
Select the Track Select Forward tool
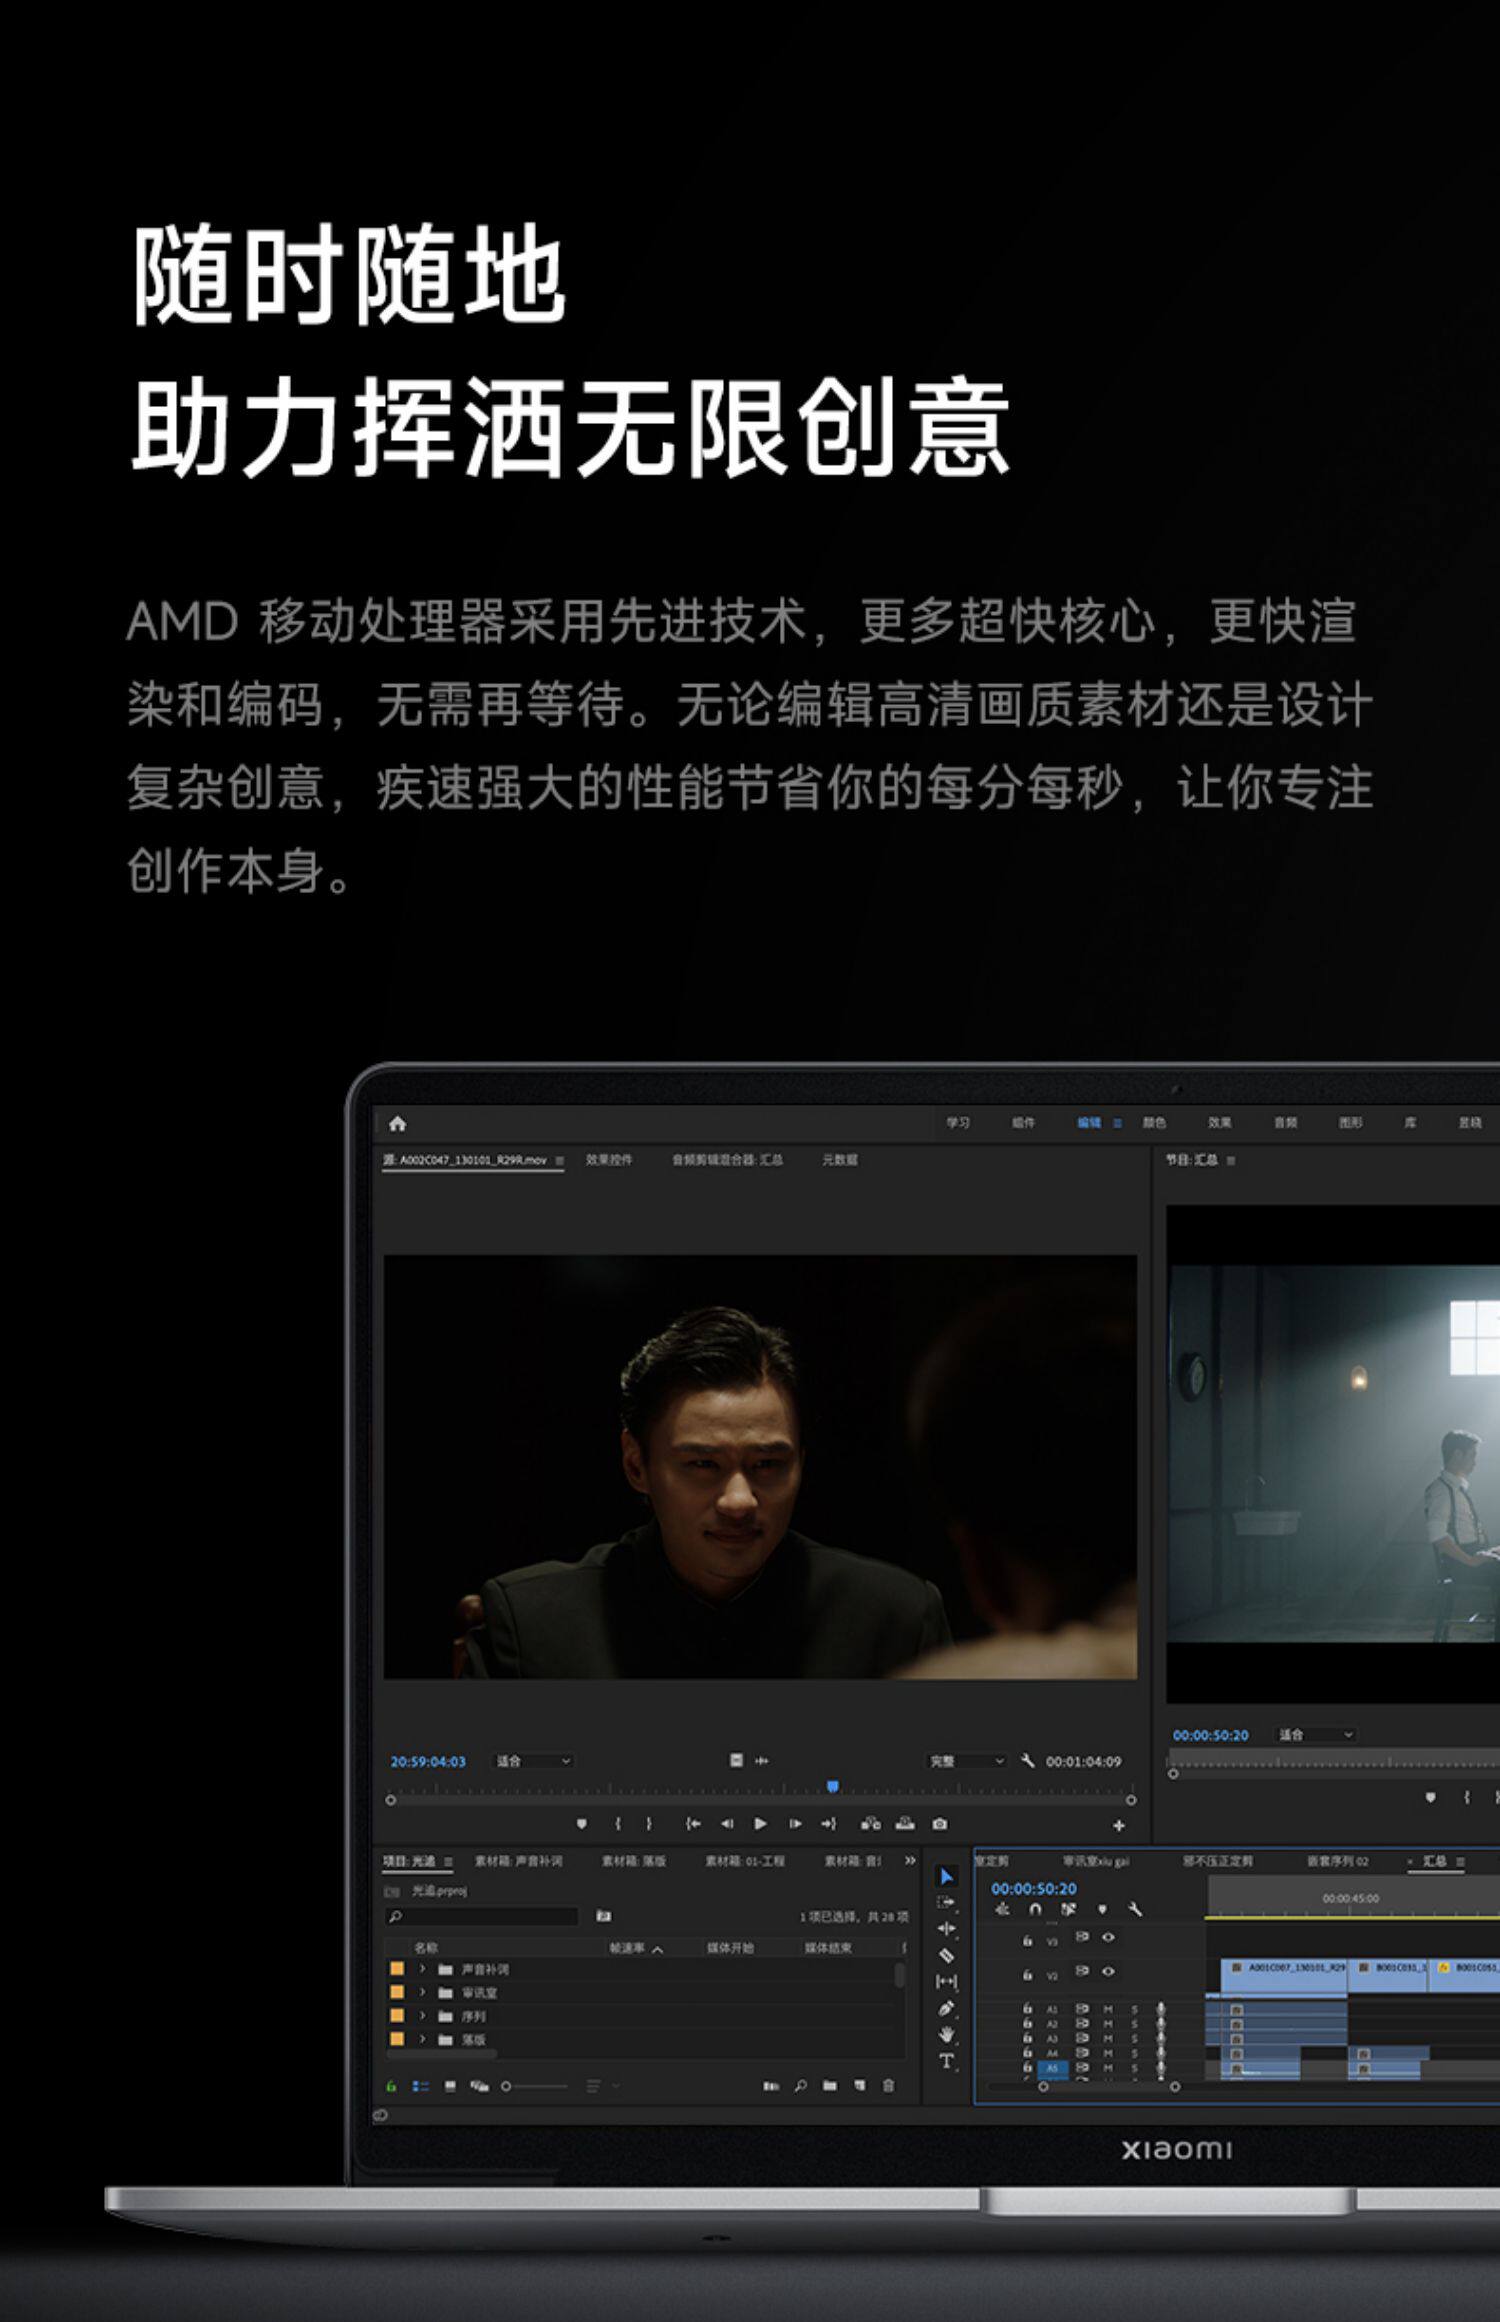click(946, 1902)
